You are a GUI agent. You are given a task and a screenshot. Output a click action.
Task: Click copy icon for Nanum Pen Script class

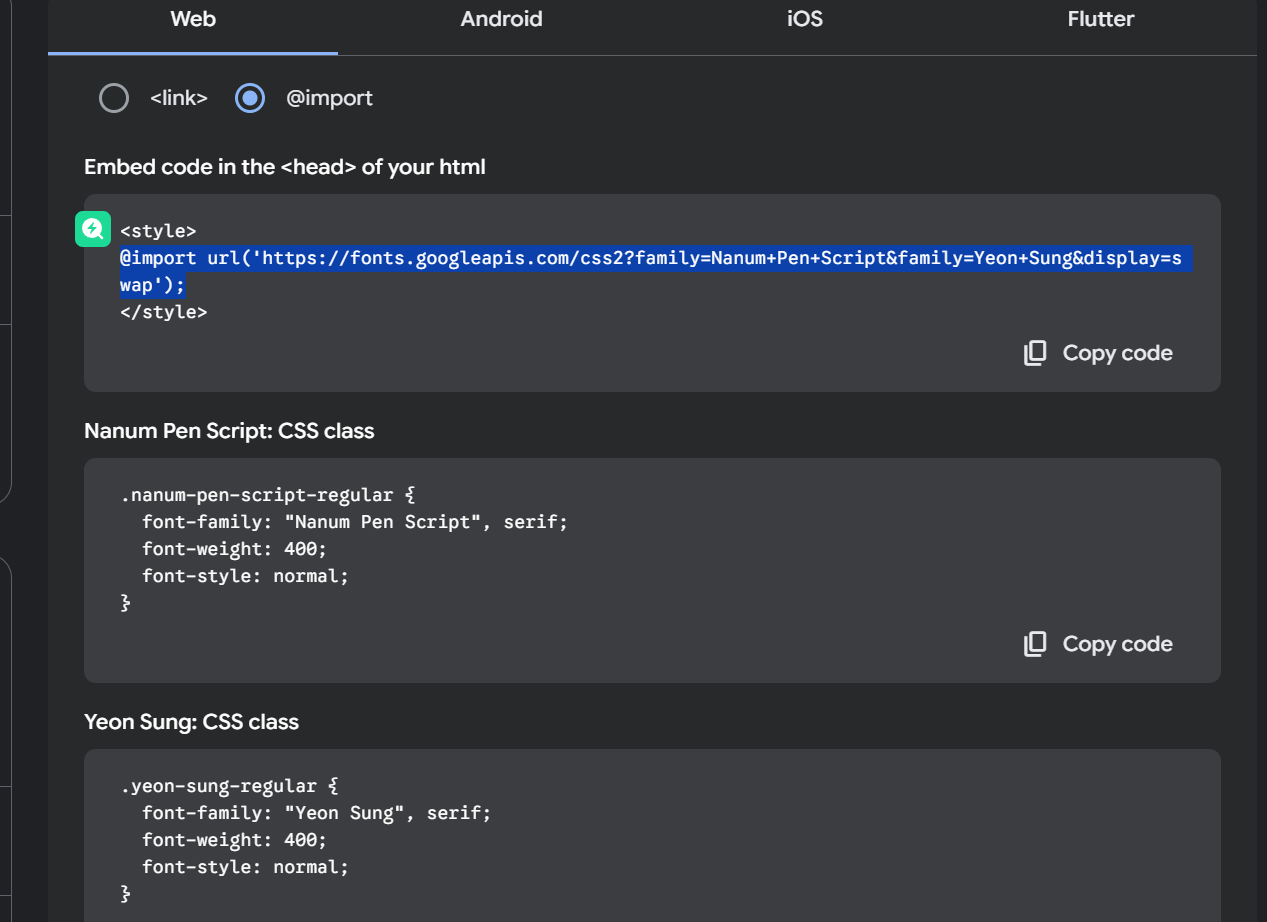click(x=1035, y=644)
